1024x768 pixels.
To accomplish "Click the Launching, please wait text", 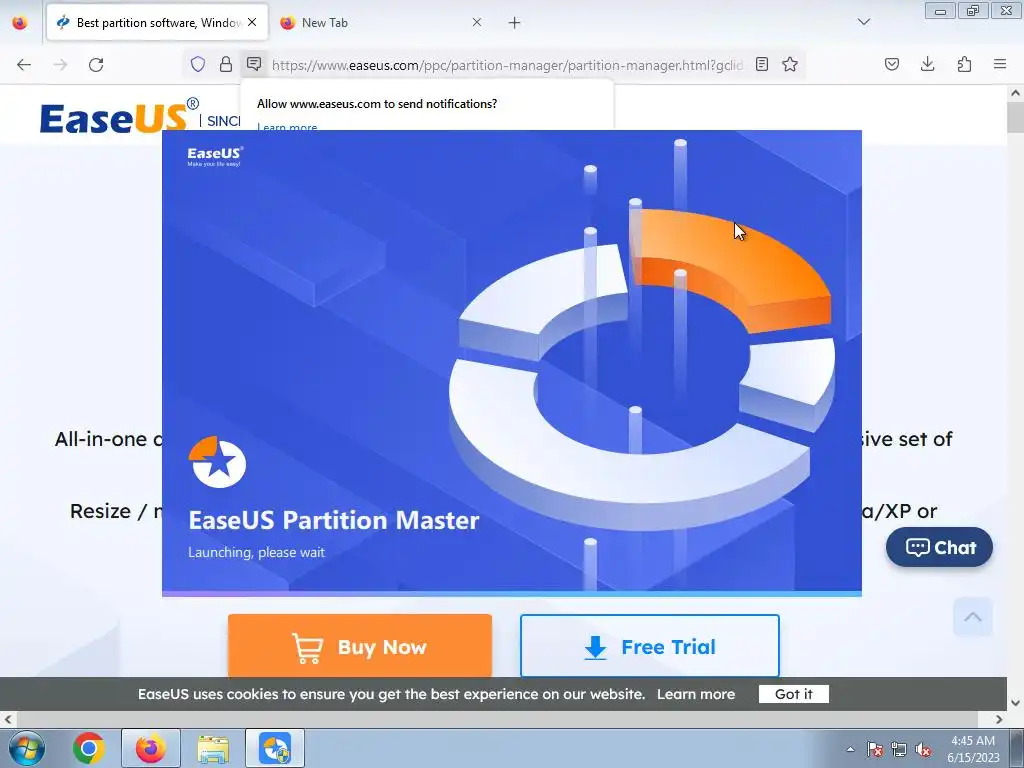I will 256,552.
